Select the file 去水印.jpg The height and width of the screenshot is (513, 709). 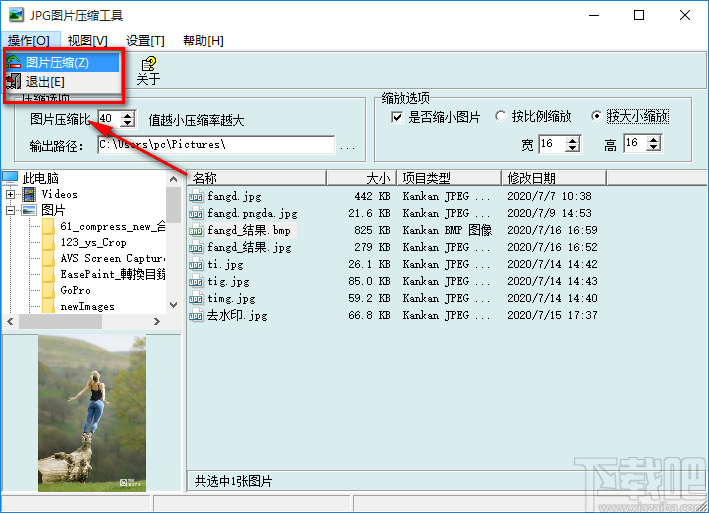click(x=237, y=315)
